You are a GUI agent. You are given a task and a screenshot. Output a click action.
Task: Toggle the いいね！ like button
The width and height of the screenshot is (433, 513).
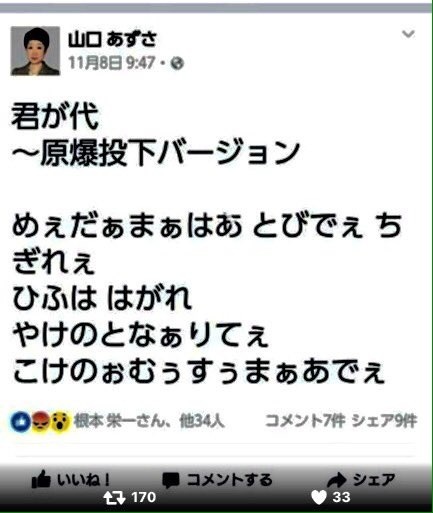[x=71, y=480]
